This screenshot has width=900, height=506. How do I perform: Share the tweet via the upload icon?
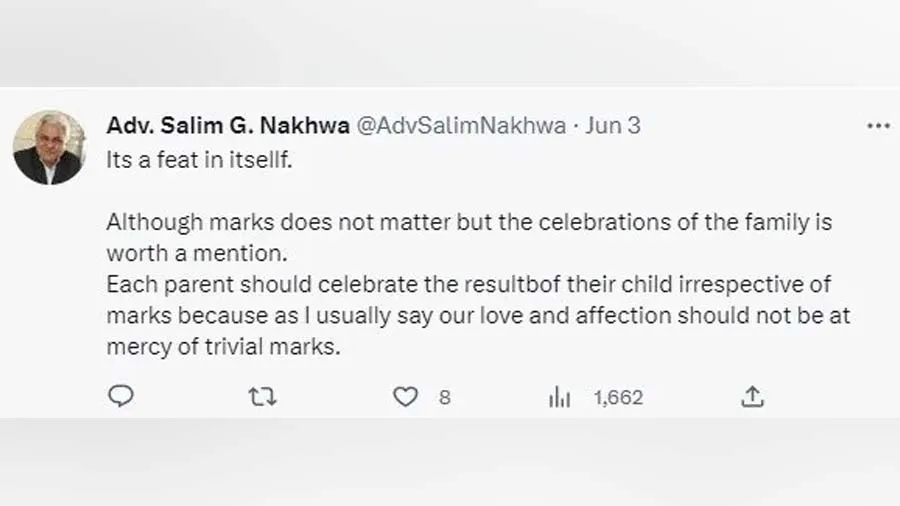[752, 397]
